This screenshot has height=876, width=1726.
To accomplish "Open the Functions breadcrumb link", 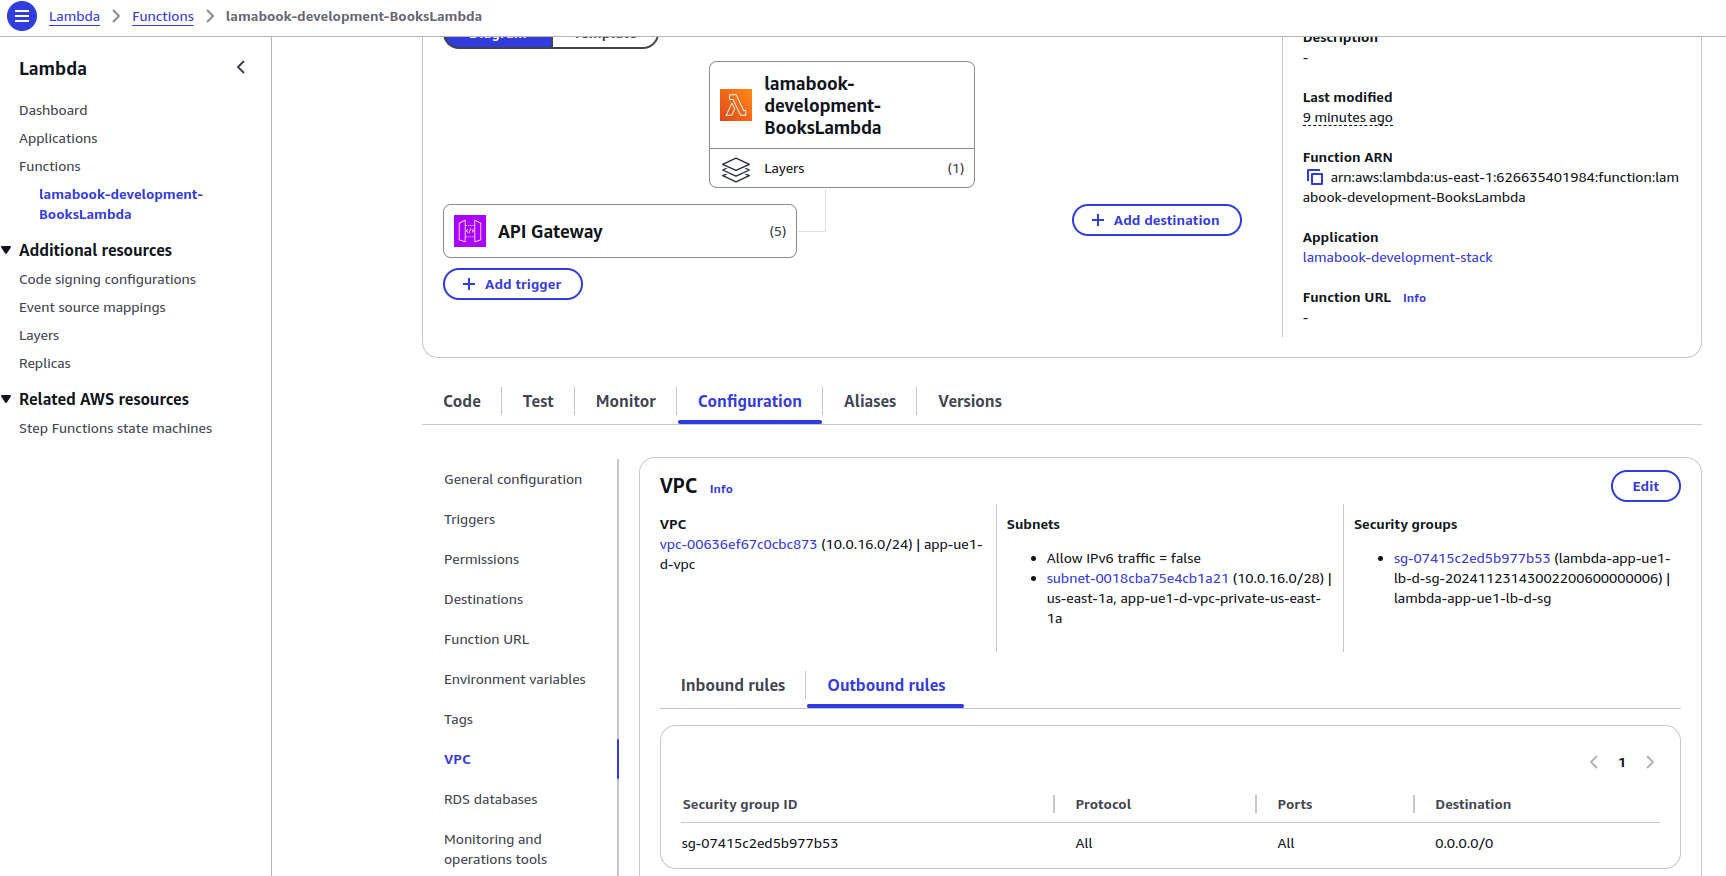I will pyautogui.click(x=163, y=16).
